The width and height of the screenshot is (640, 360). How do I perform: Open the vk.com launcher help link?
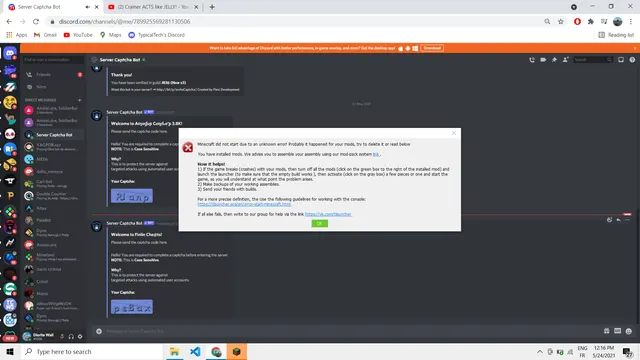(328, 214)
